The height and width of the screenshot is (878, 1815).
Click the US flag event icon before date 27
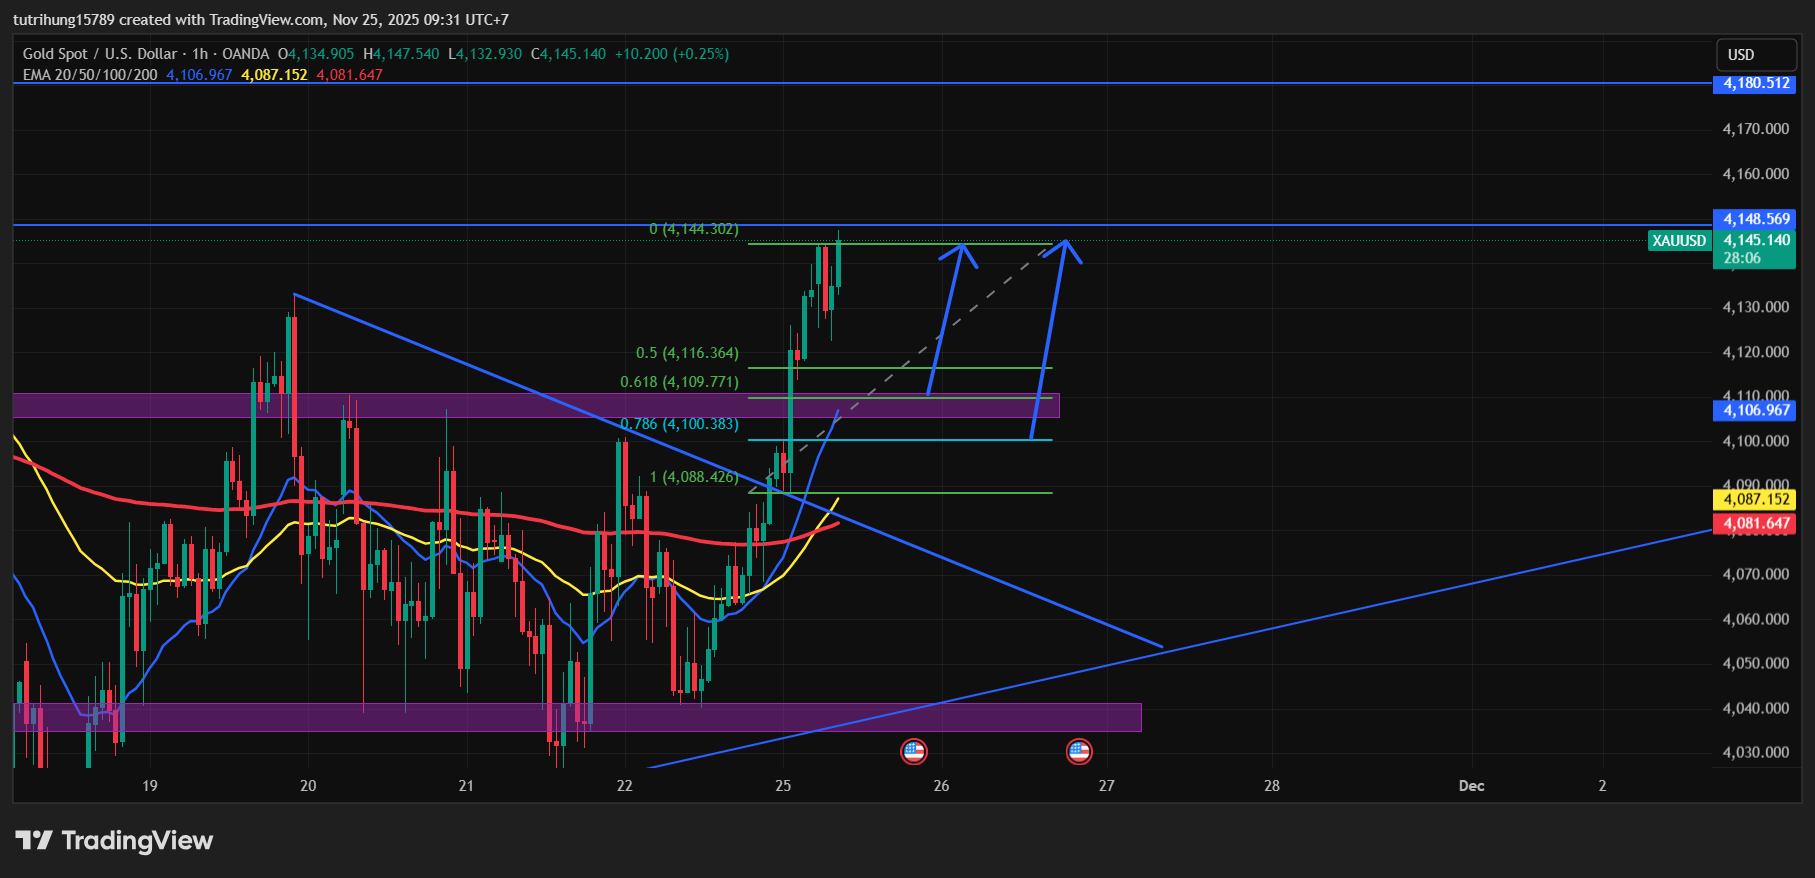coord(1078,752)
